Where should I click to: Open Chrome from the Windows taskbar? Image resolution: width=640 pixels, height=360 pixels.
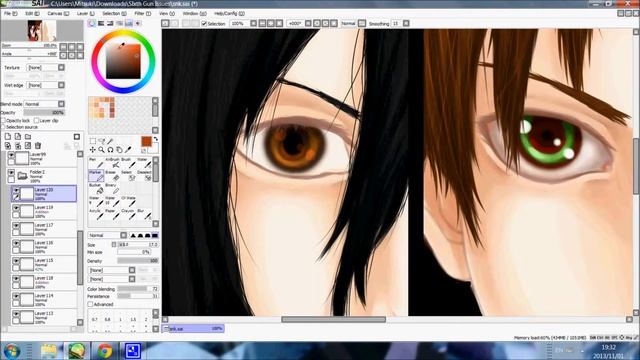[104, 351]
